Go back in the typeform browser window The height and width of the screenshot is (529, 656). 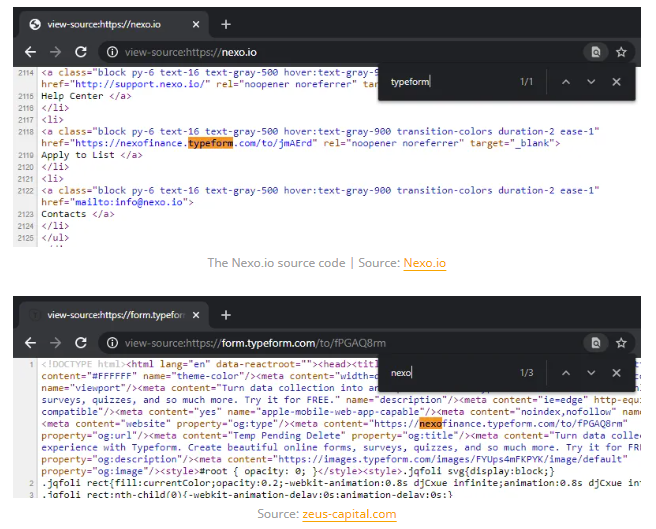[30, 343]
